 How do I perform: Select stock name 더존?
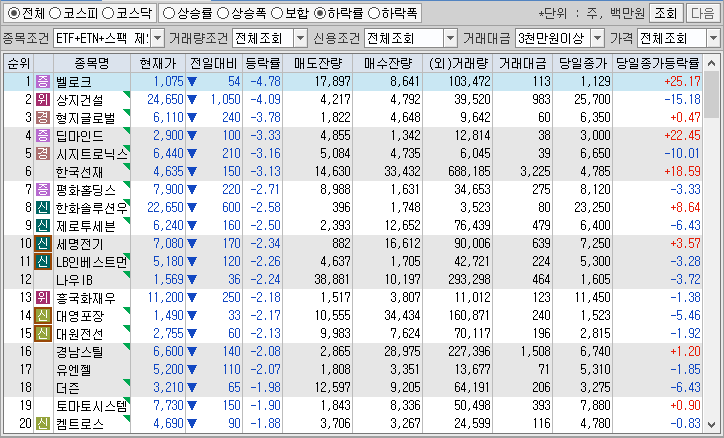point(67,388)
